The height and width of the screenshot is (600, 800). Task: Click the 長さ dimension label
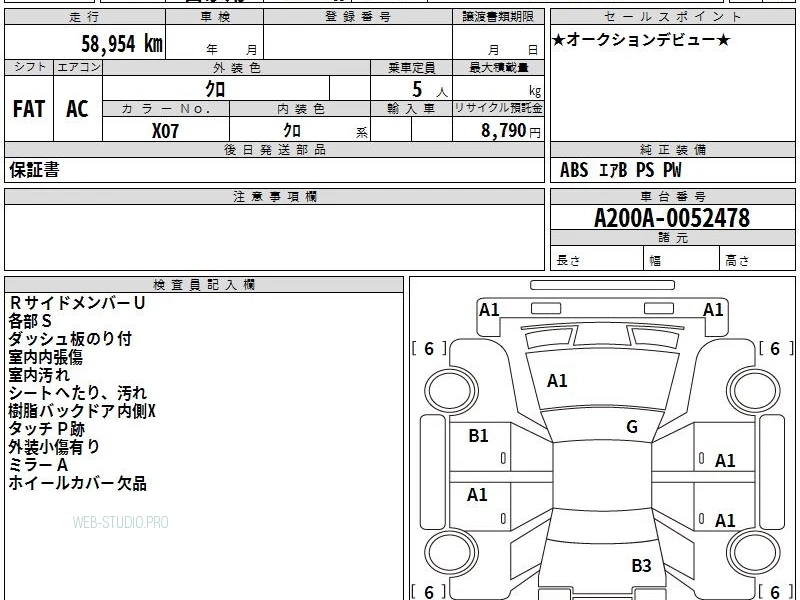tap(568, 260)
